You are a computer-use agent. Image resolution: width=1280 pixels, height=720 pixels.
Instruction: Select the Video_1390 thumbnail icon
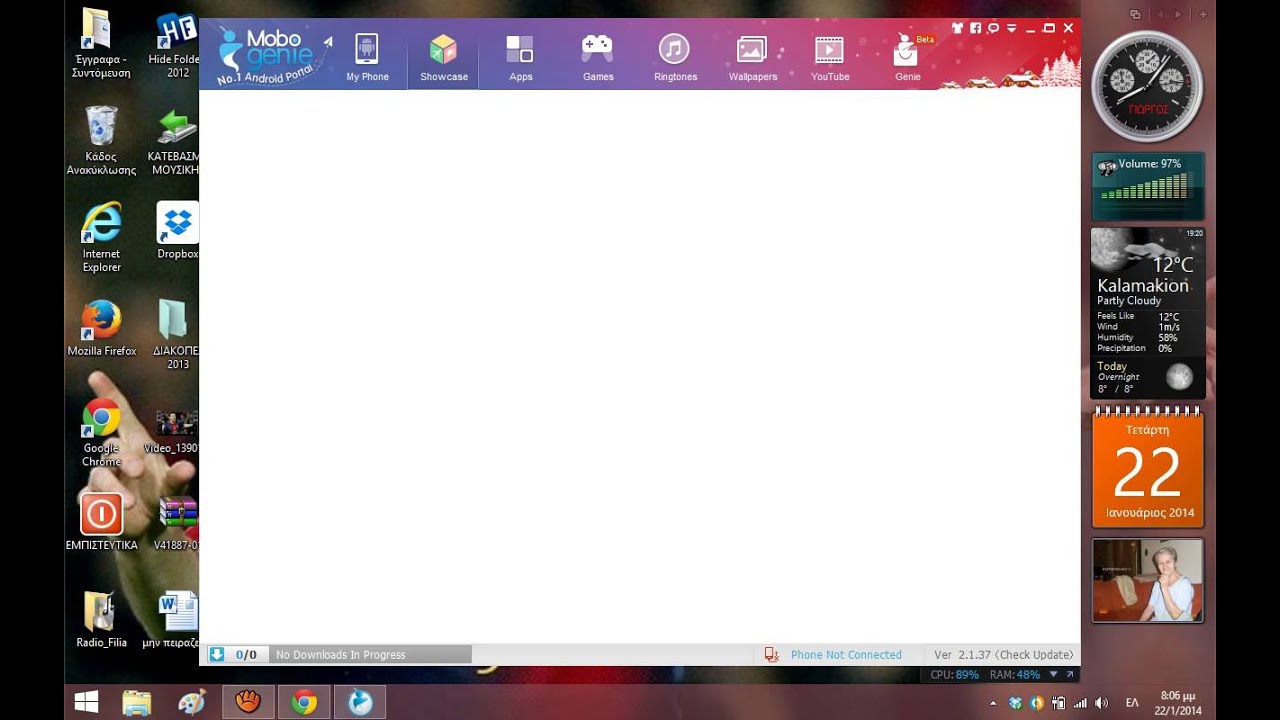(173, 431)
